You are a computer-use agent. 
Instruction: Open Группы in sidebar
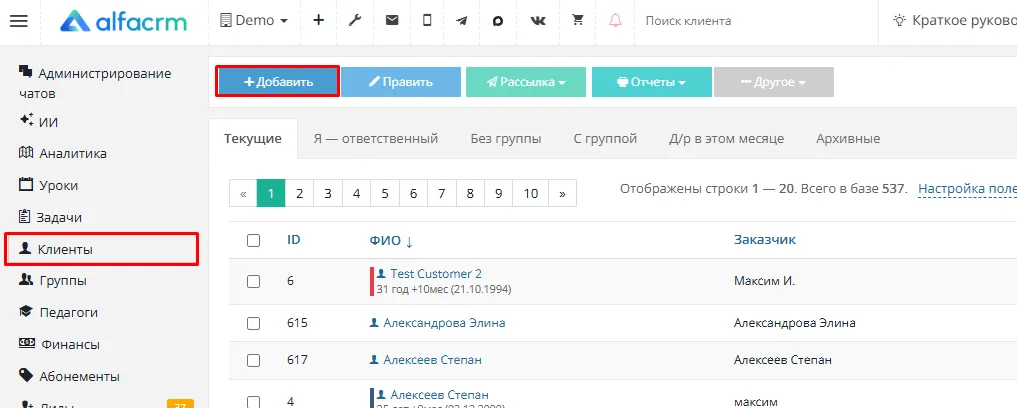point(53,281)
